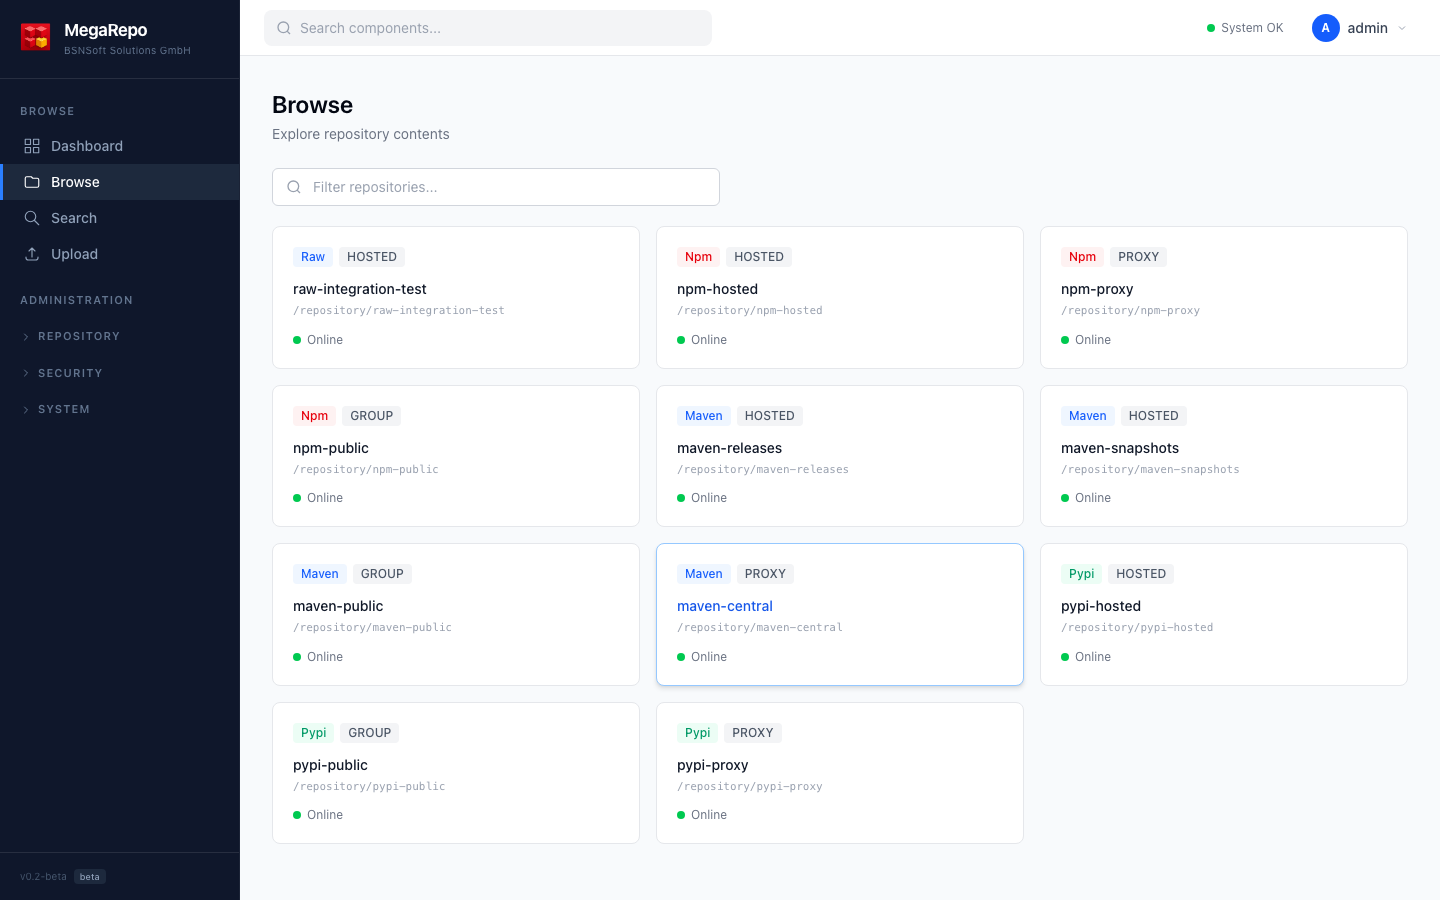Screen dimensions: 1440x900
Task: Go to Dashboard in the sidebar
Action: [87, 146]
